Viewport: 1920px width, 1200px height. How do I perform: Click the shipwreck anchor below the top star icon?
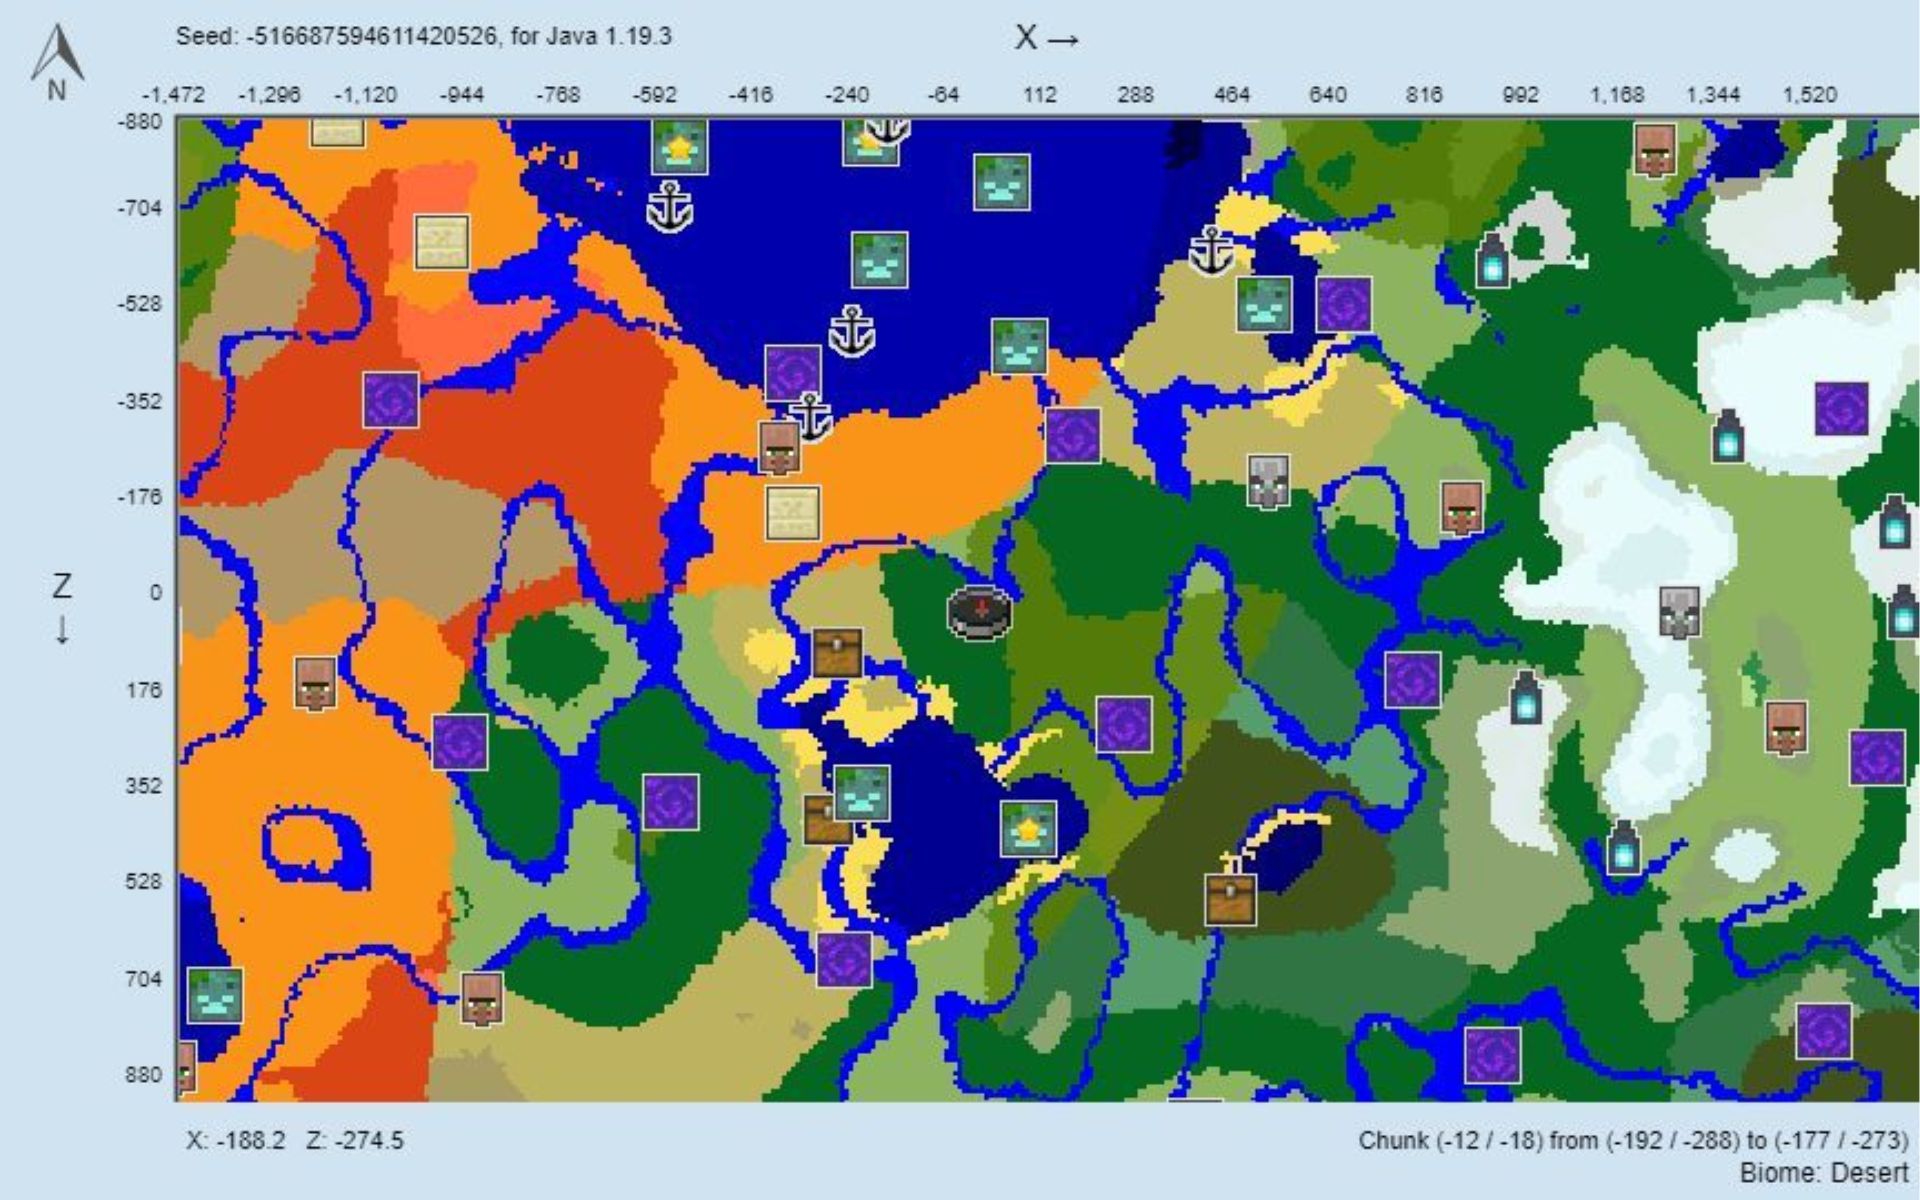pos(670,206)
